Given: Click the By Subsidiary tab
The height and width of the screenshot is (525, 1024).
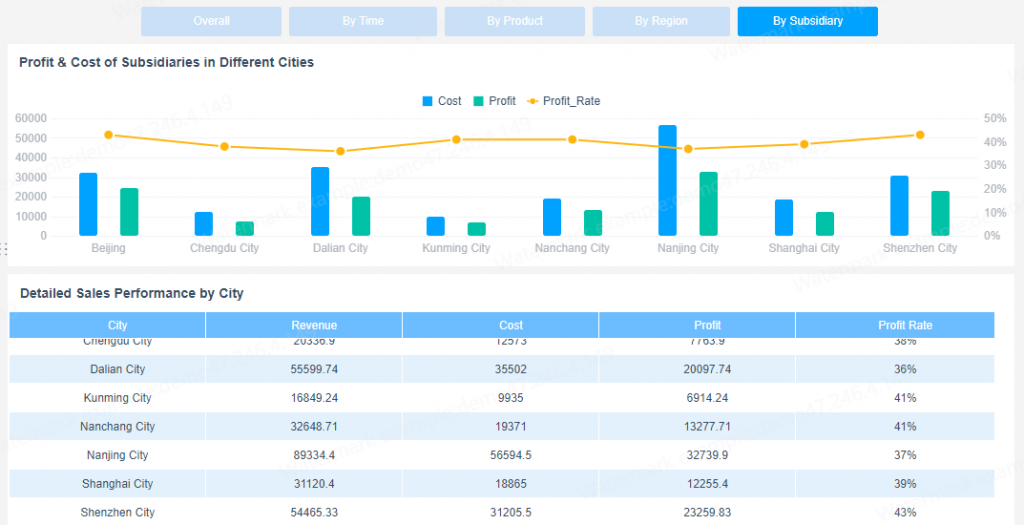Looking at the screenshot, I should [808, 21].
